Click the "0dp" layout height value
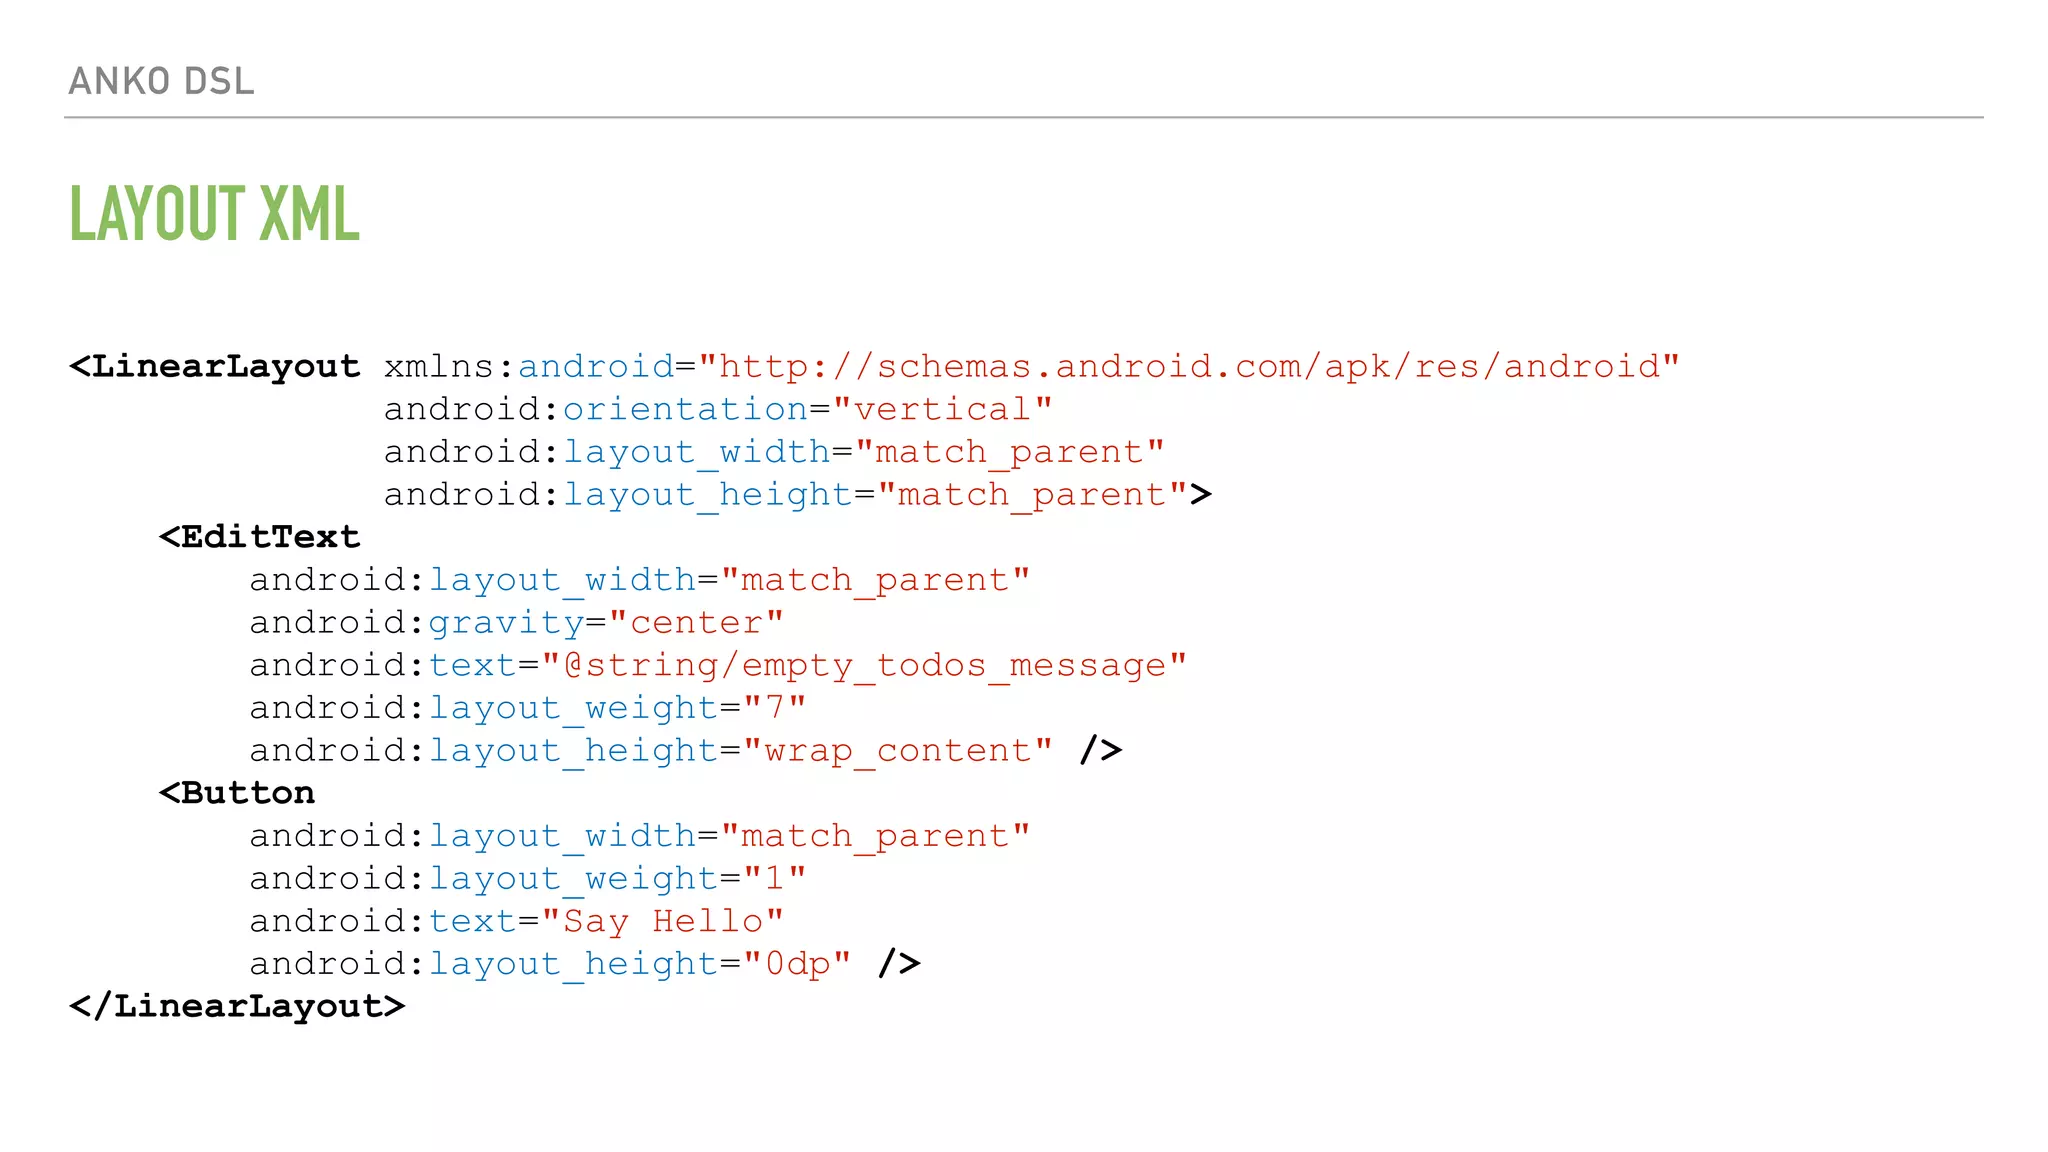The image size is (2048, 1152). [797, 964]
